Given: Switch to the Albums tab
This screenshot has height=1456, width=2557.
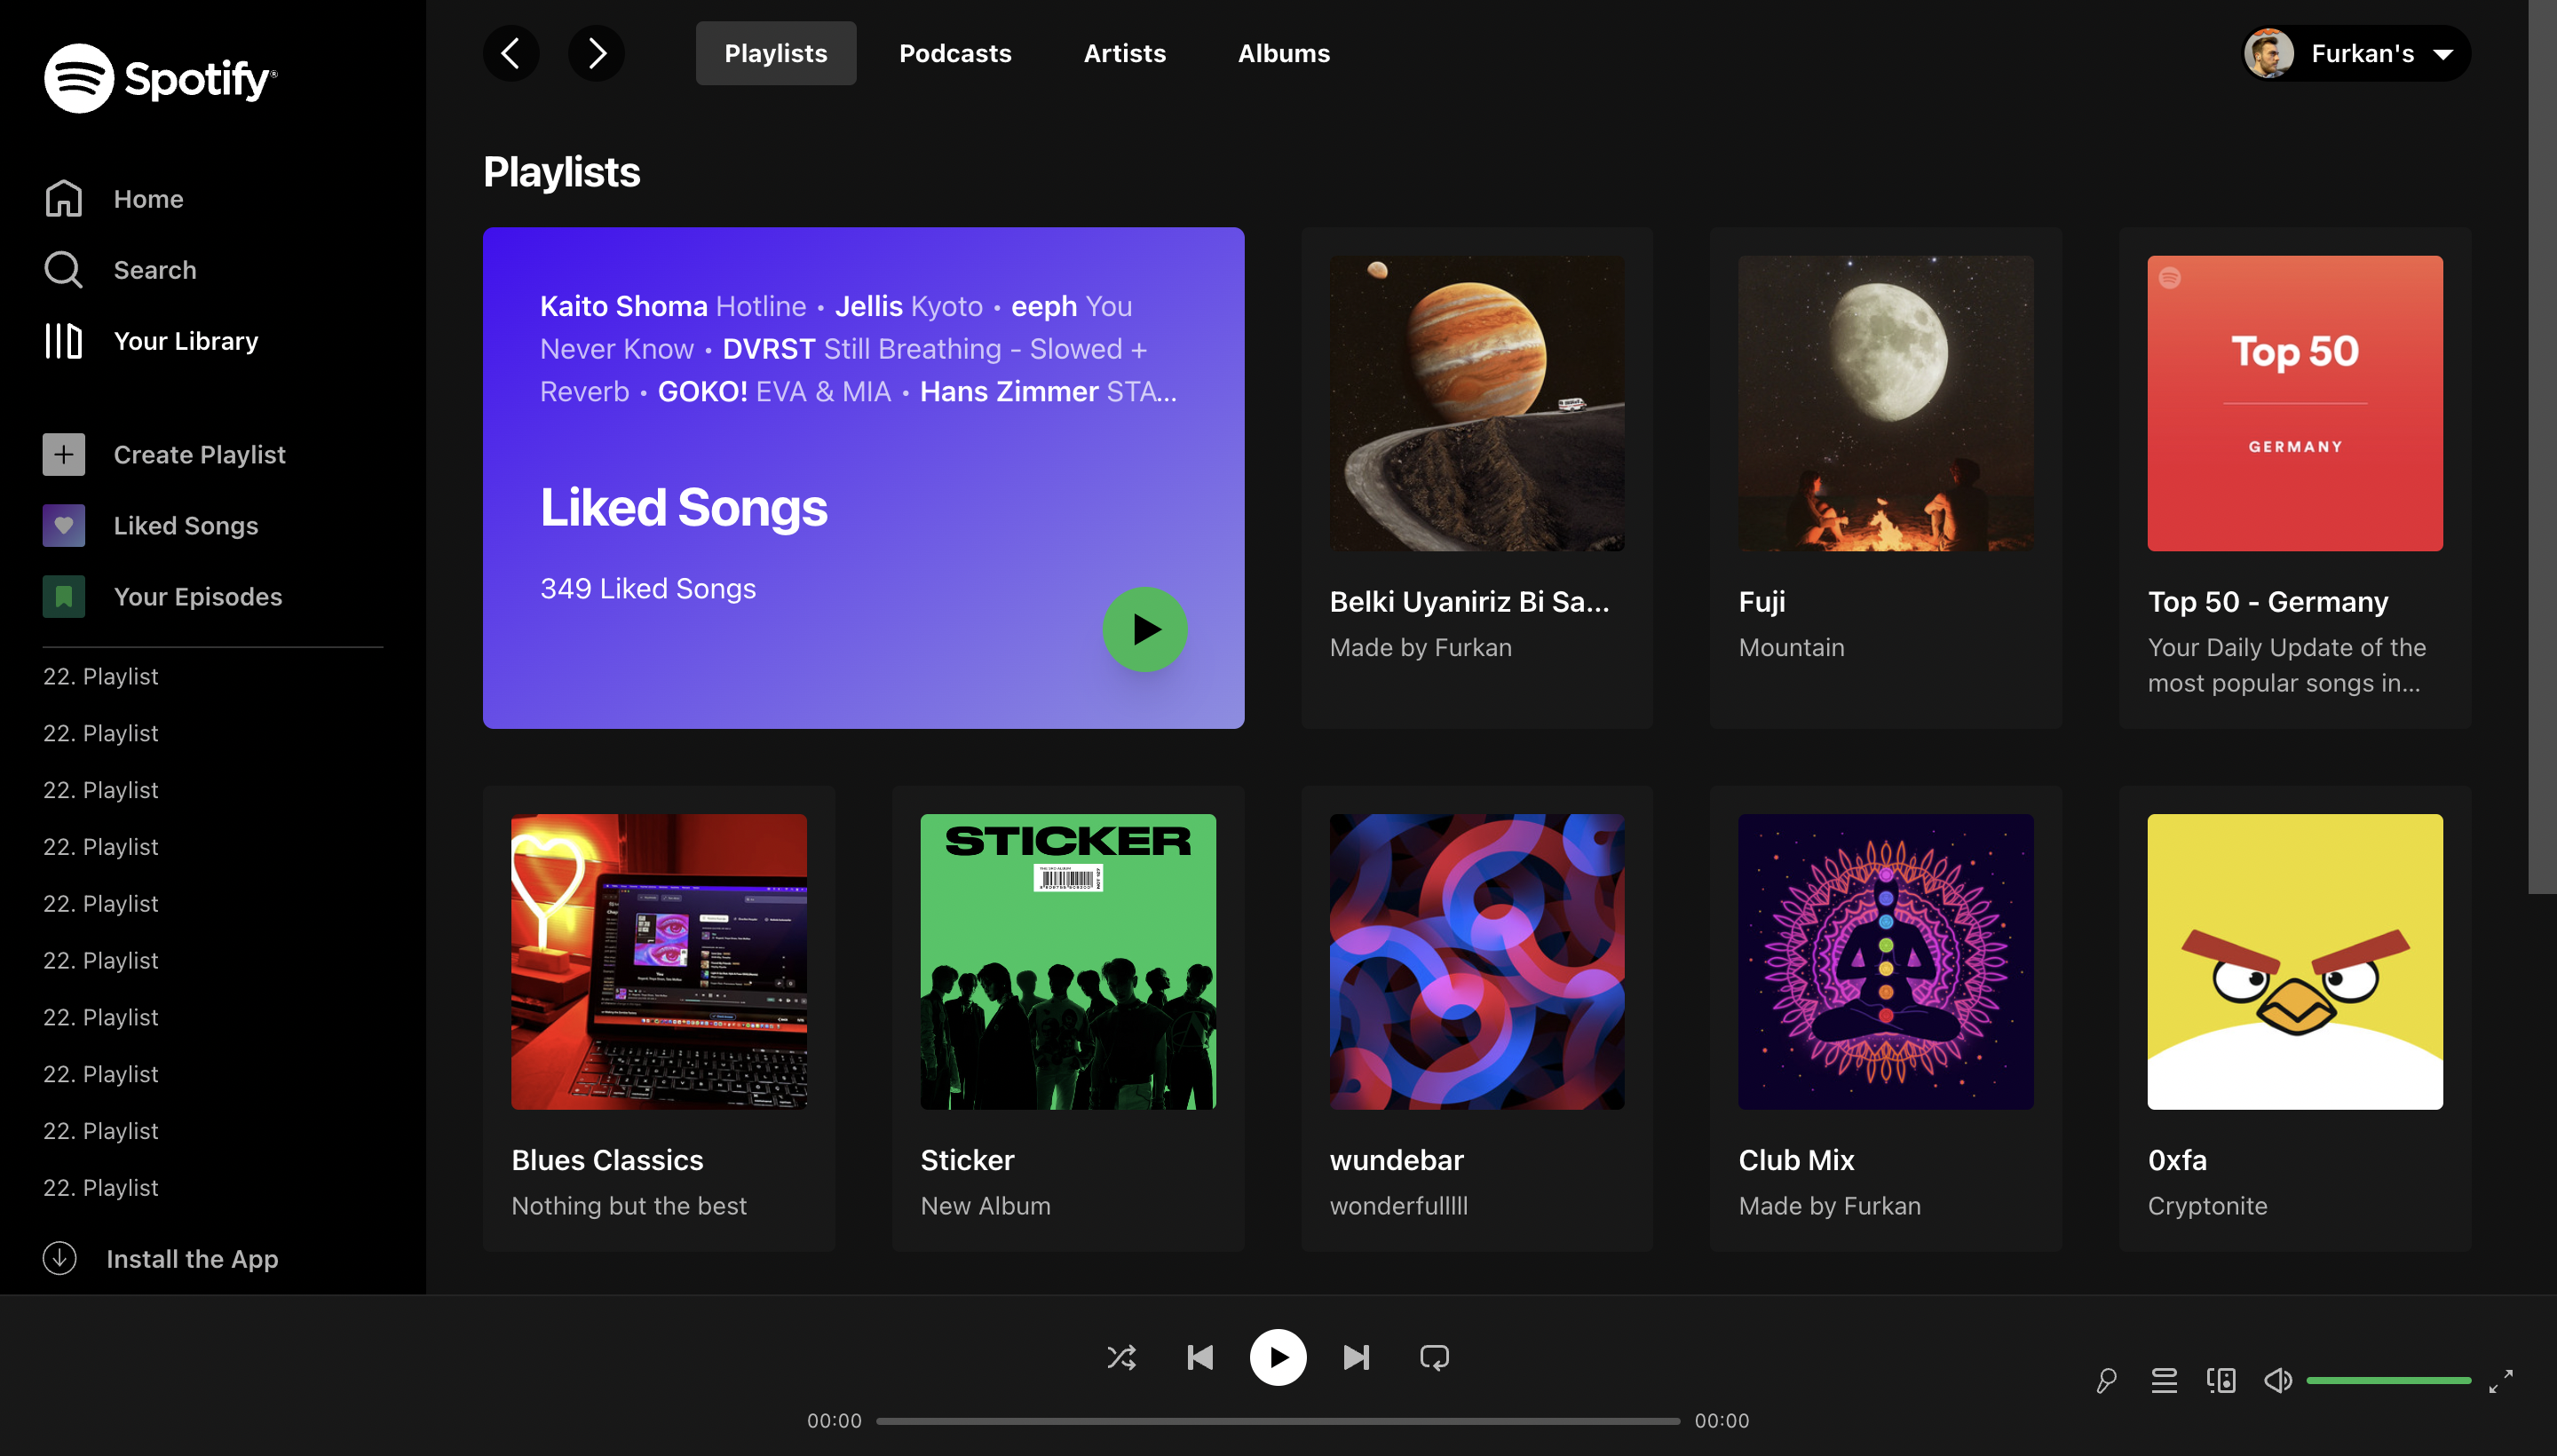Looking at the screenshot, I should (x=1283, y=53).
